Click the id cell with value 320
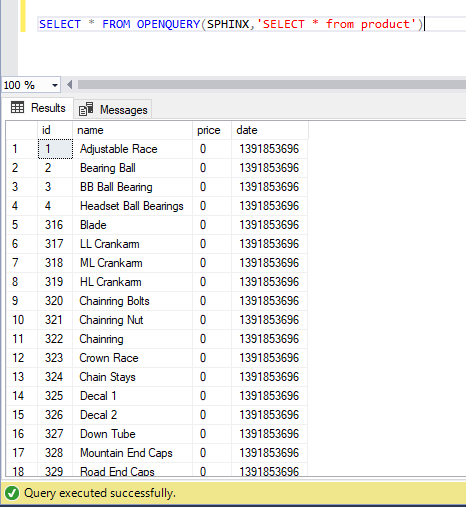Viewport: 466px width, 507px height. 55,301
